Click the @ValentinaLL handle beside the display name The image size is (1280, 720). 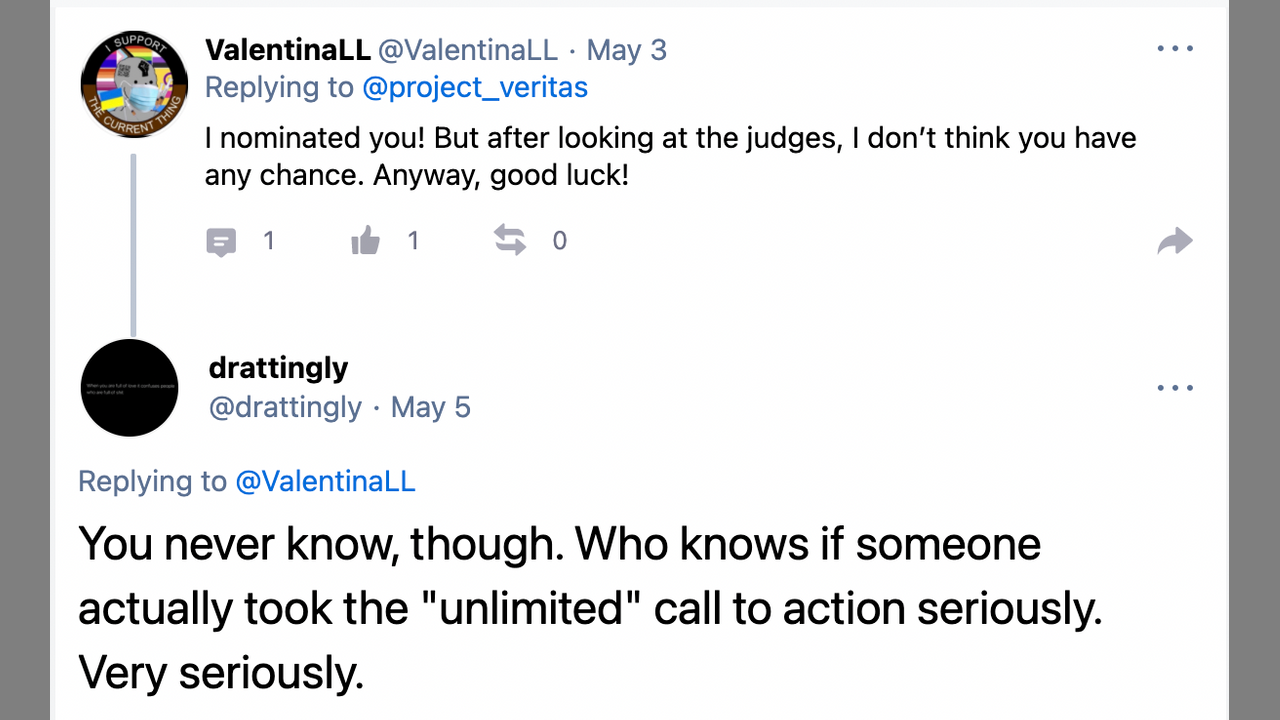(x=468, y=50)
